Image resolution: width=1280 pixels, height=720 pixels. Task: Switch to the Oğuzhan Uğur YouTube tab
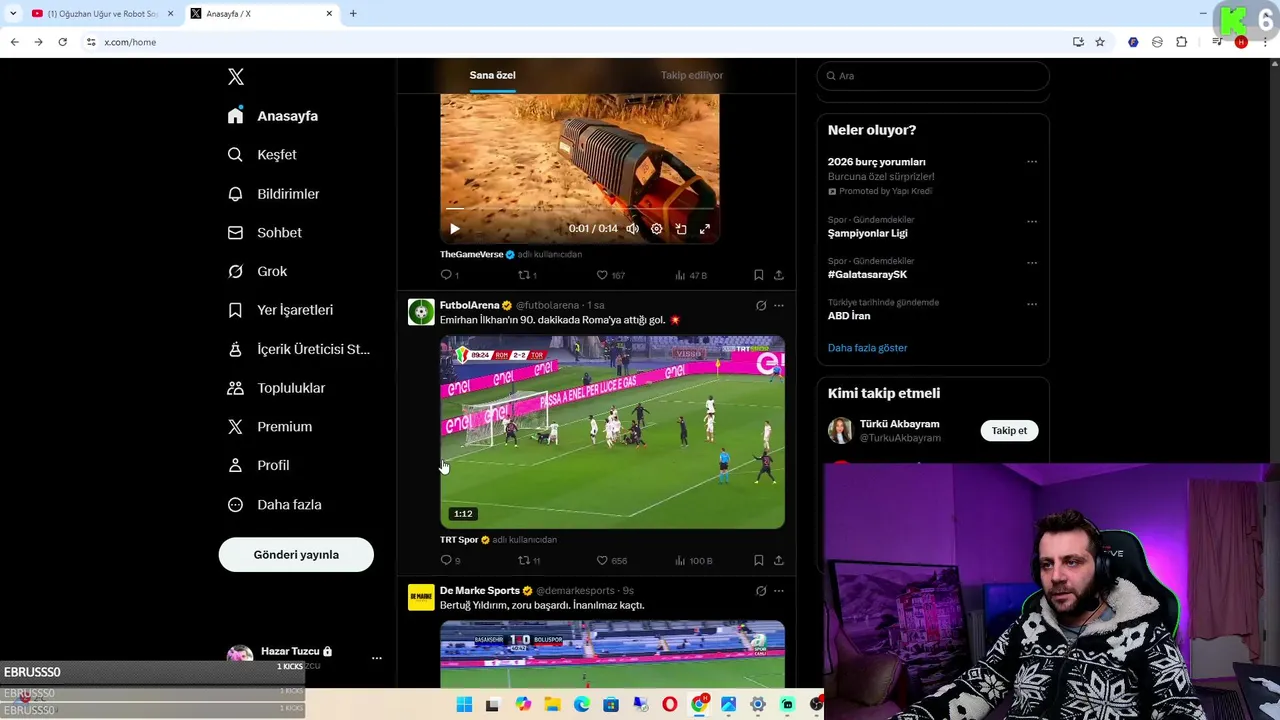pyautogui.click(x=101, y=14)
